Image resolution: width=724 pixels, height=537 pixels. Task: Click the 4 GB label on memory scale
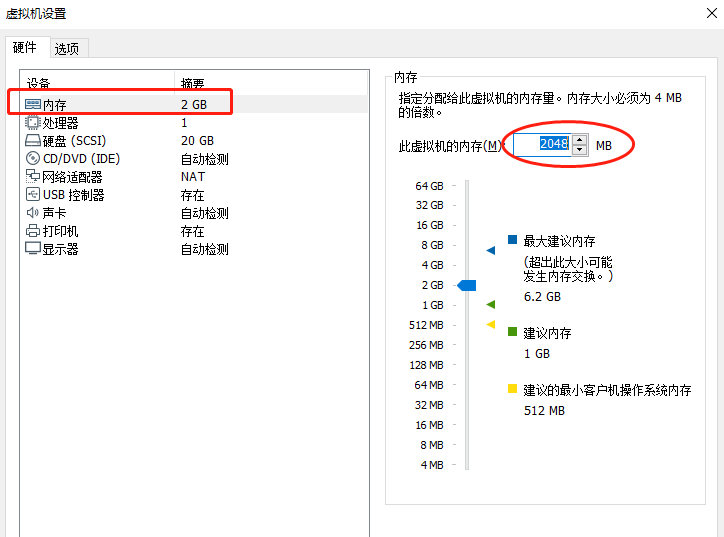(x=432, y=265)
